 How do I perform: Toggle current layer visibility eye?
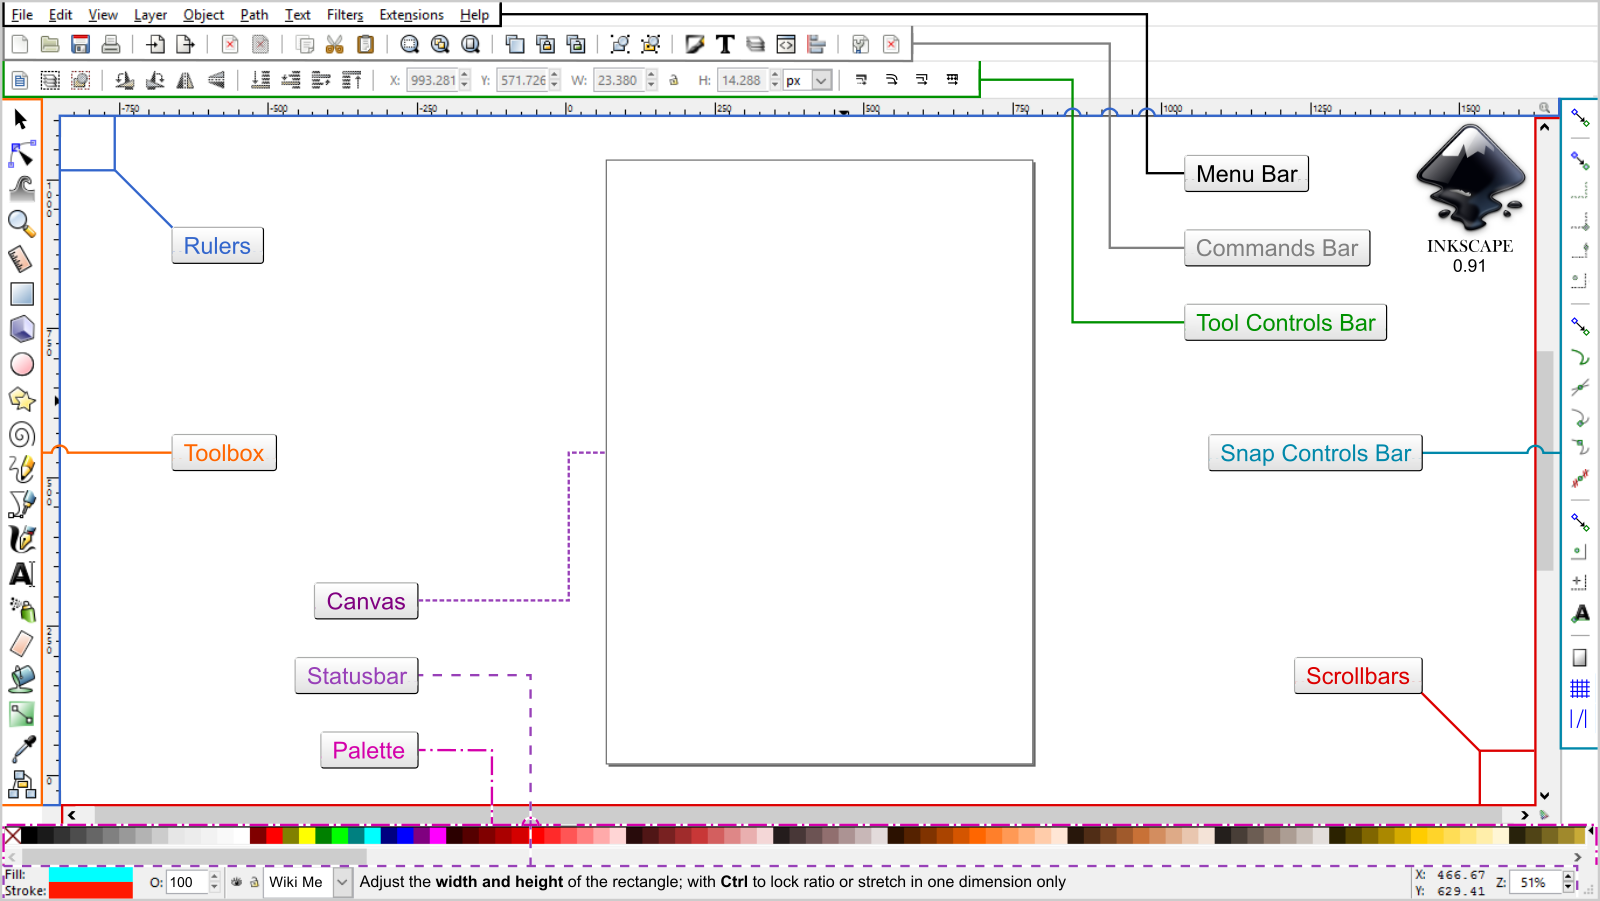click(x=237, y=882)
